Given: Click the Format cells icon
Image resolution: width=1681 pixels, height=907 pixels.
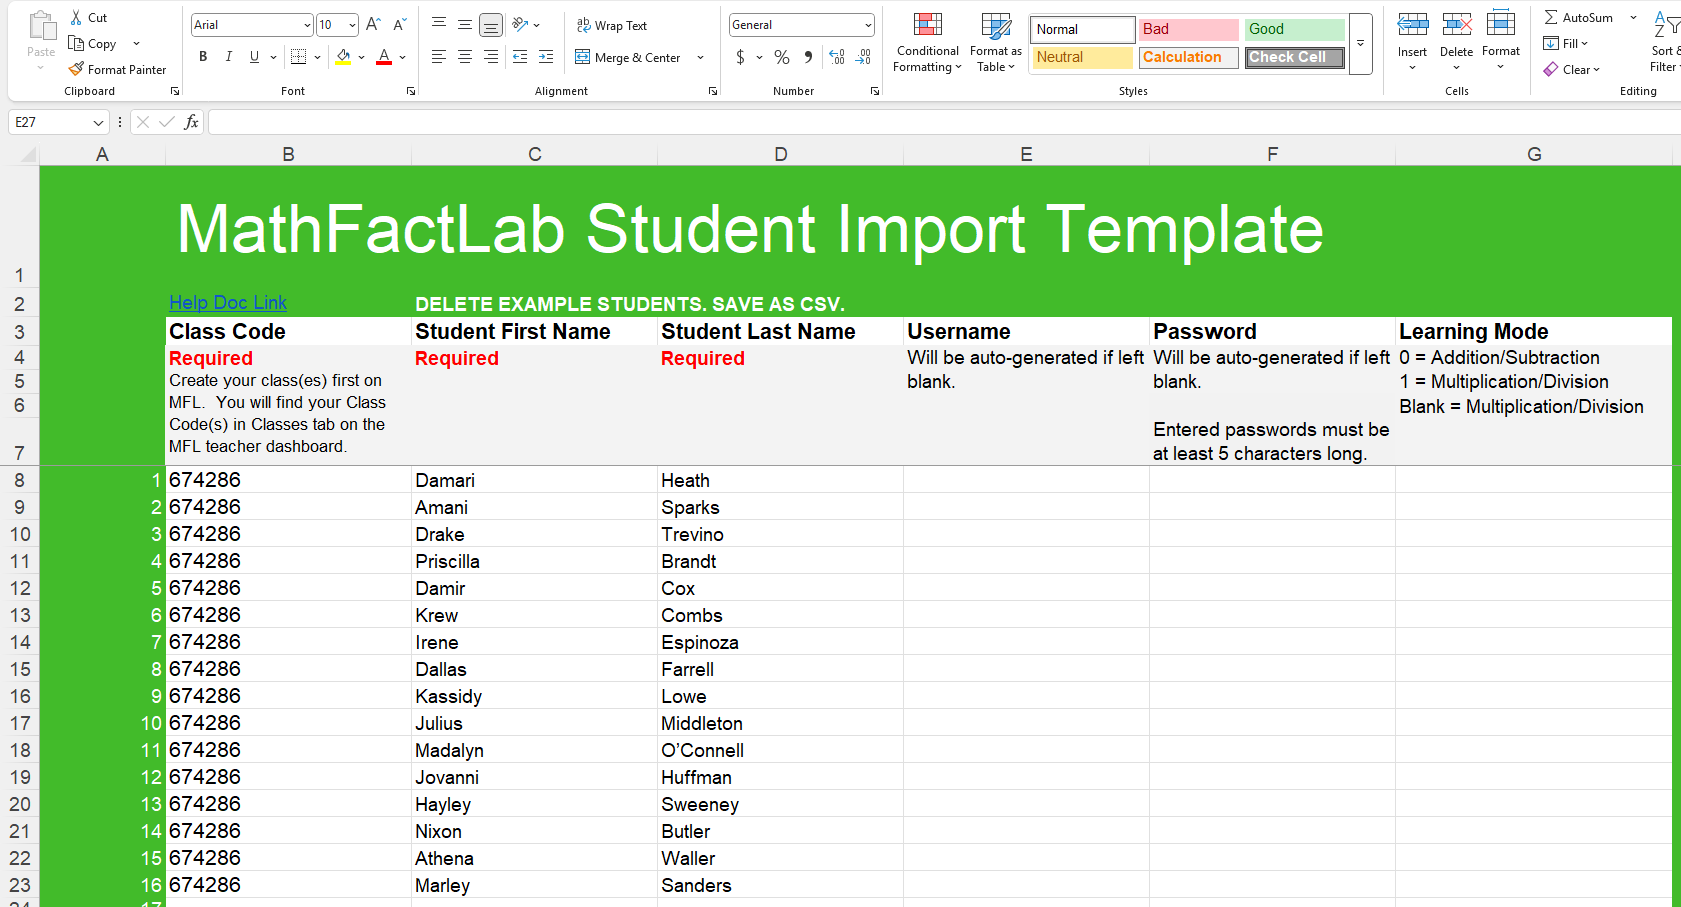Looking at the screenshot, I should tap(1501, 25).
